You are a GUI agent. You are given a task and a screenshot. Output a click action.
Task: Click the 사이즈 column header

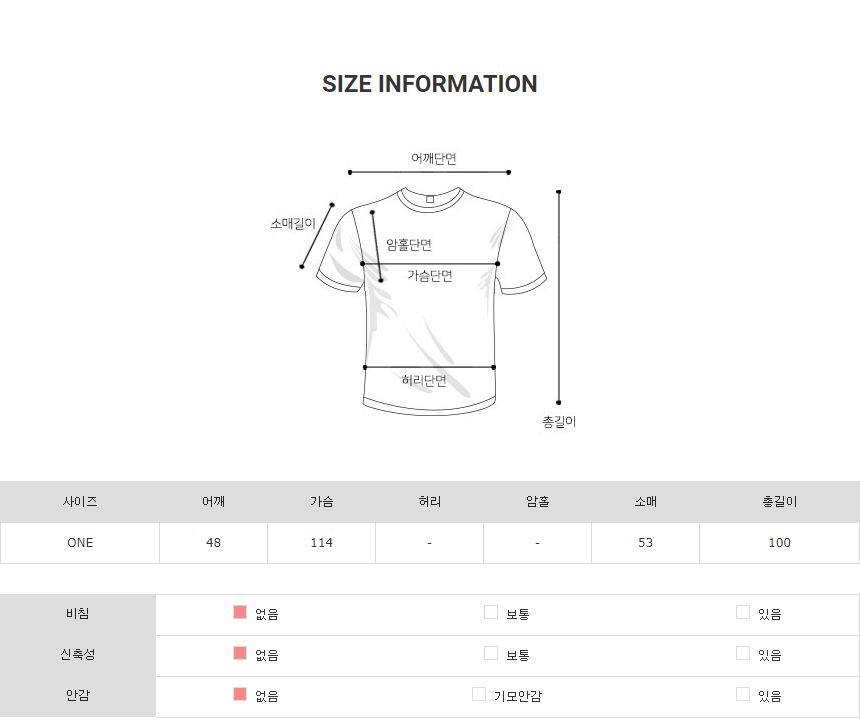[80, 501]
